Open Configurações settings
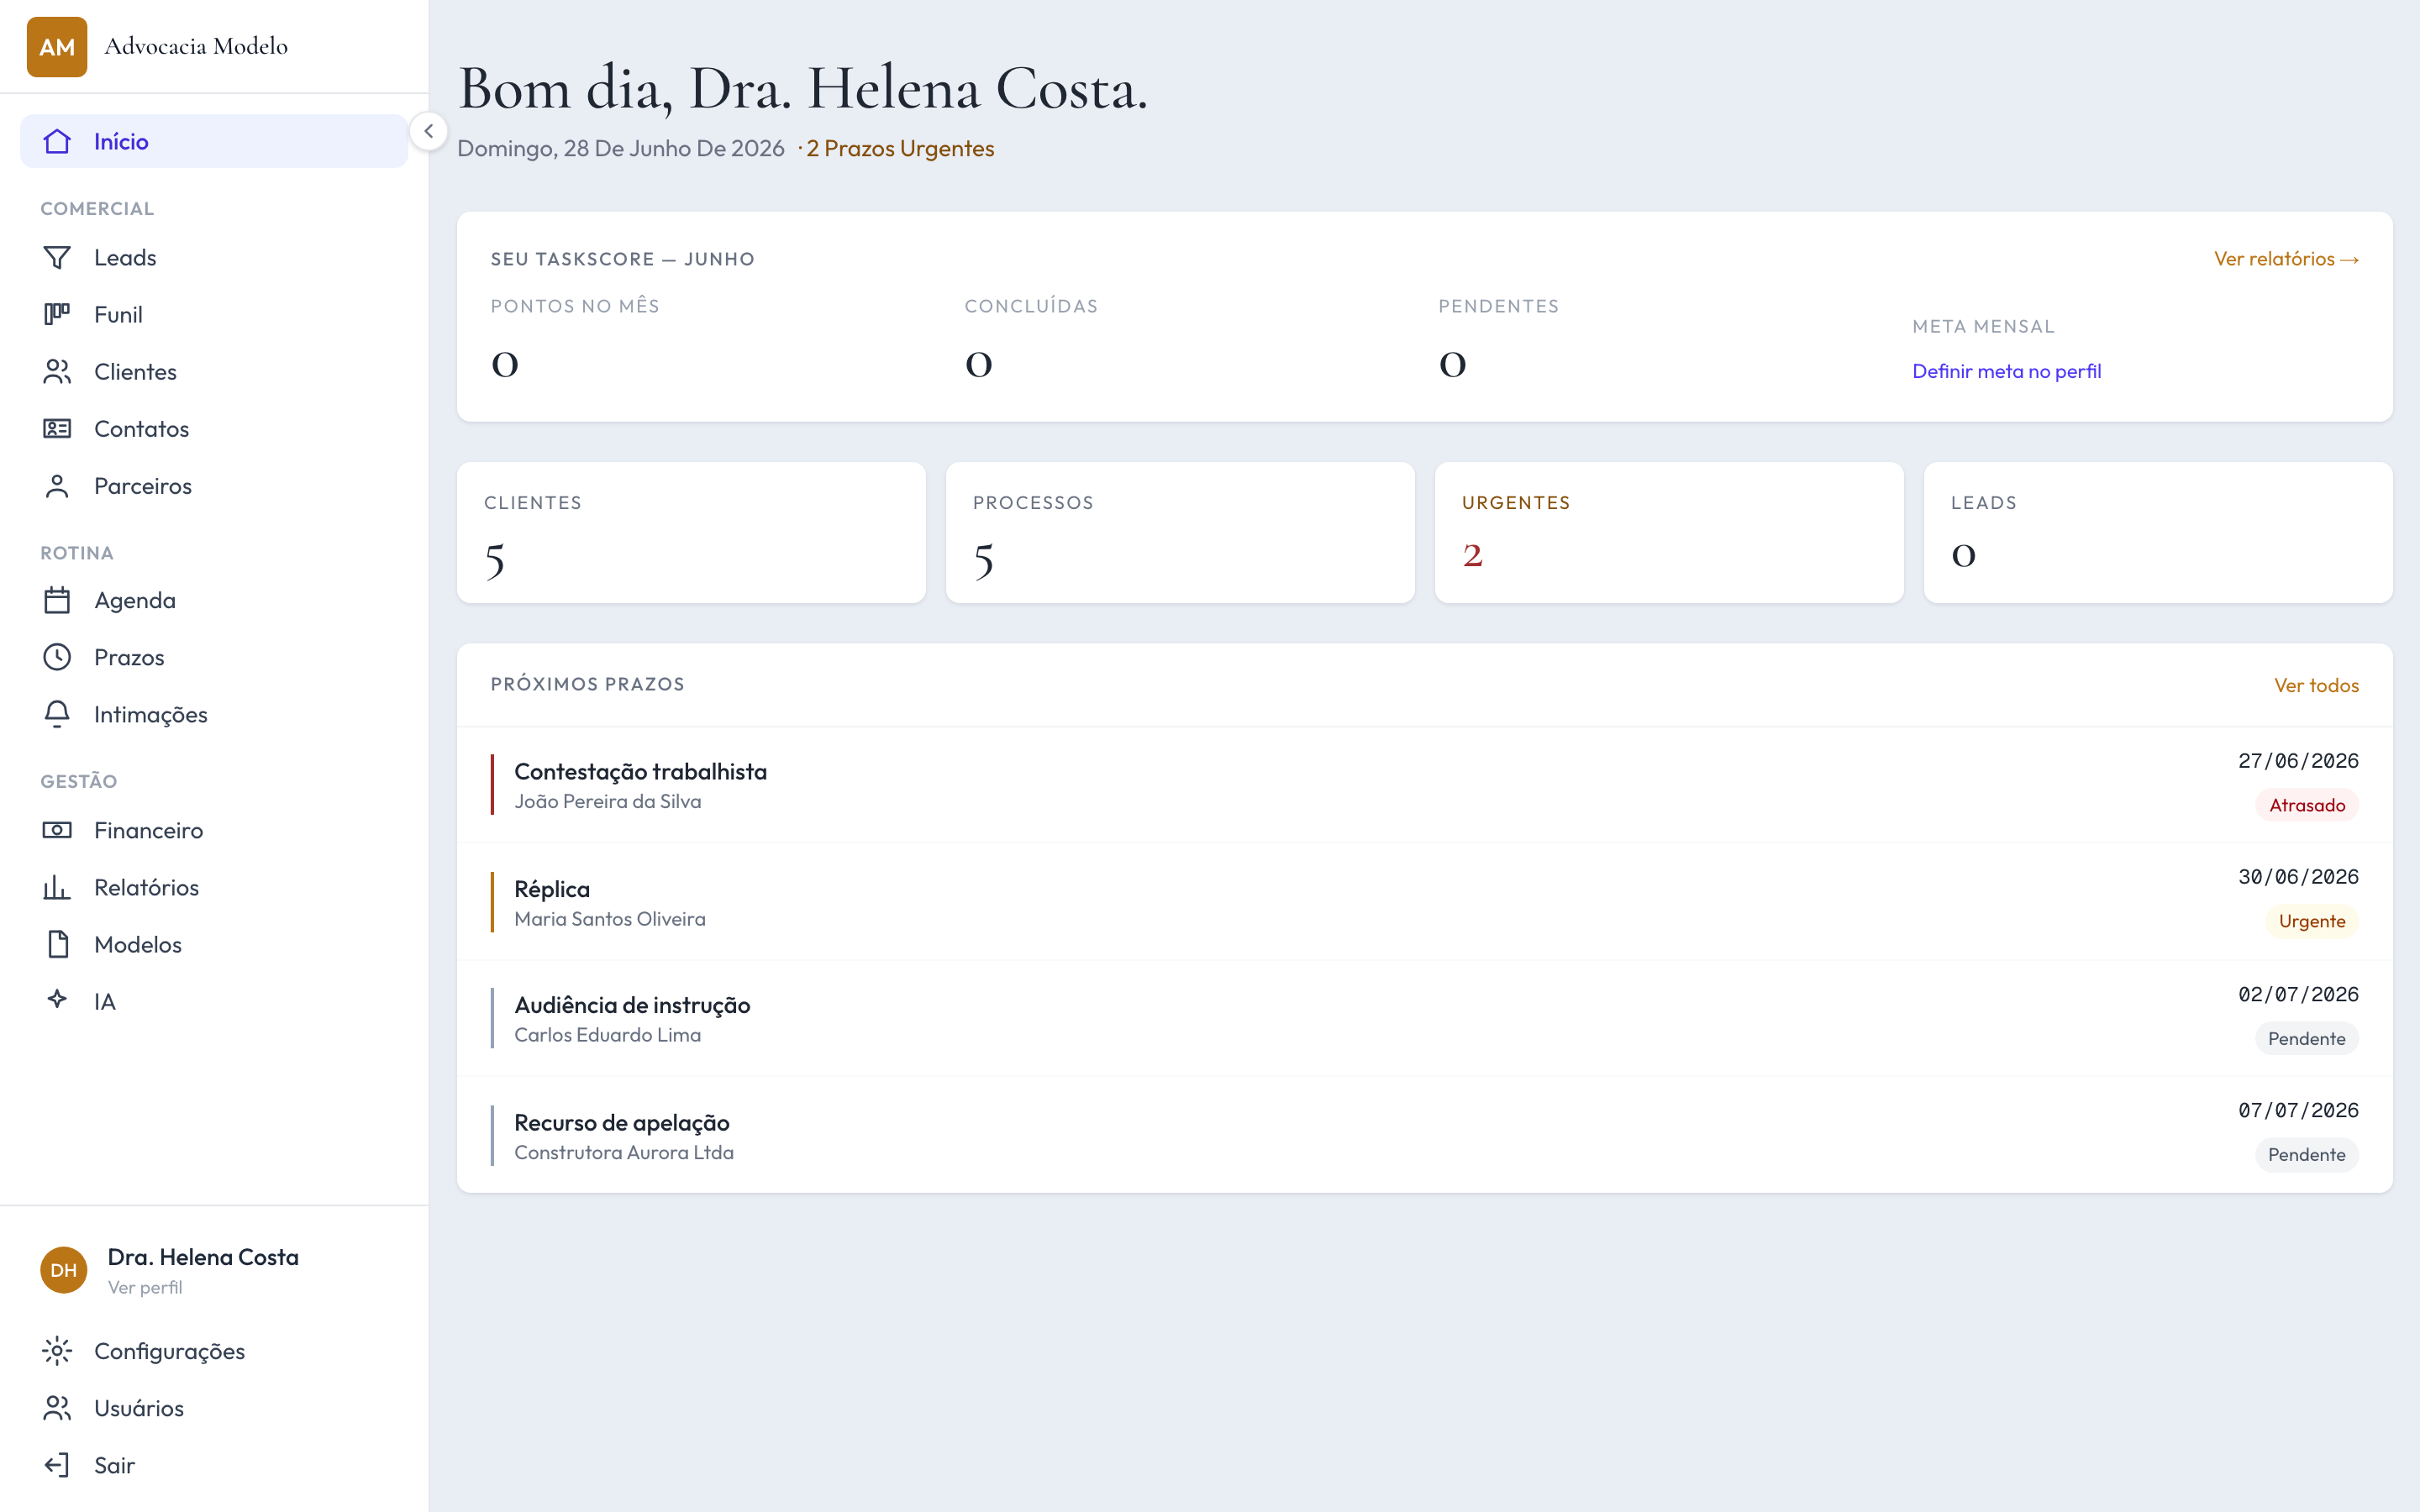Screen dimensions: 2420x1512 coord(214,1351)
